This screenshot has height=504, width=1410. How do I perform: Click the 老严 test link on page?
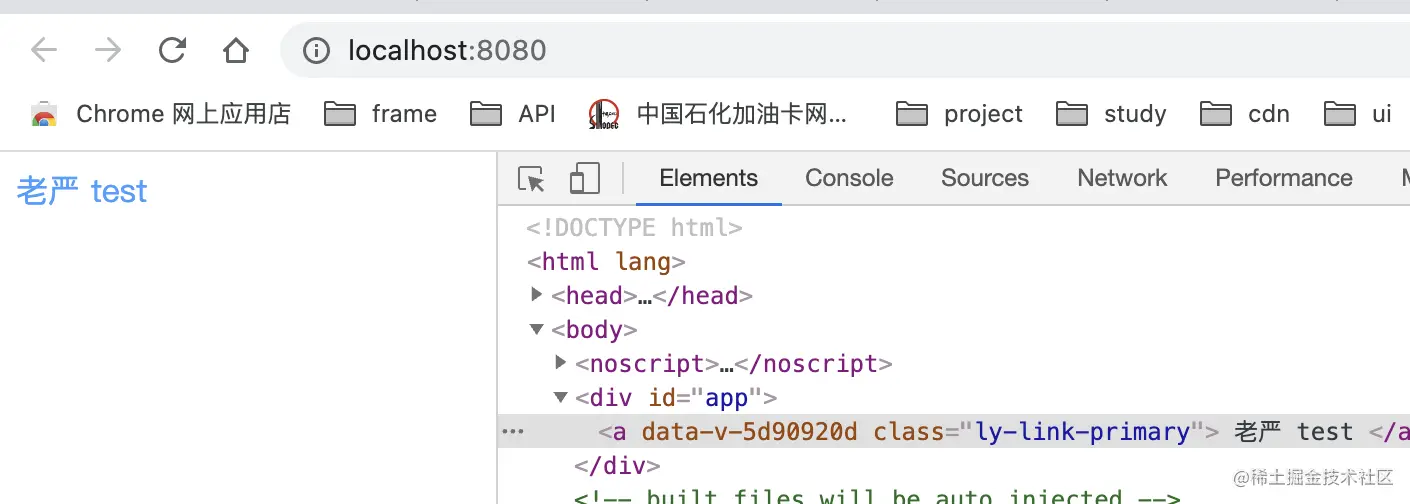click(x=82, y=191)
